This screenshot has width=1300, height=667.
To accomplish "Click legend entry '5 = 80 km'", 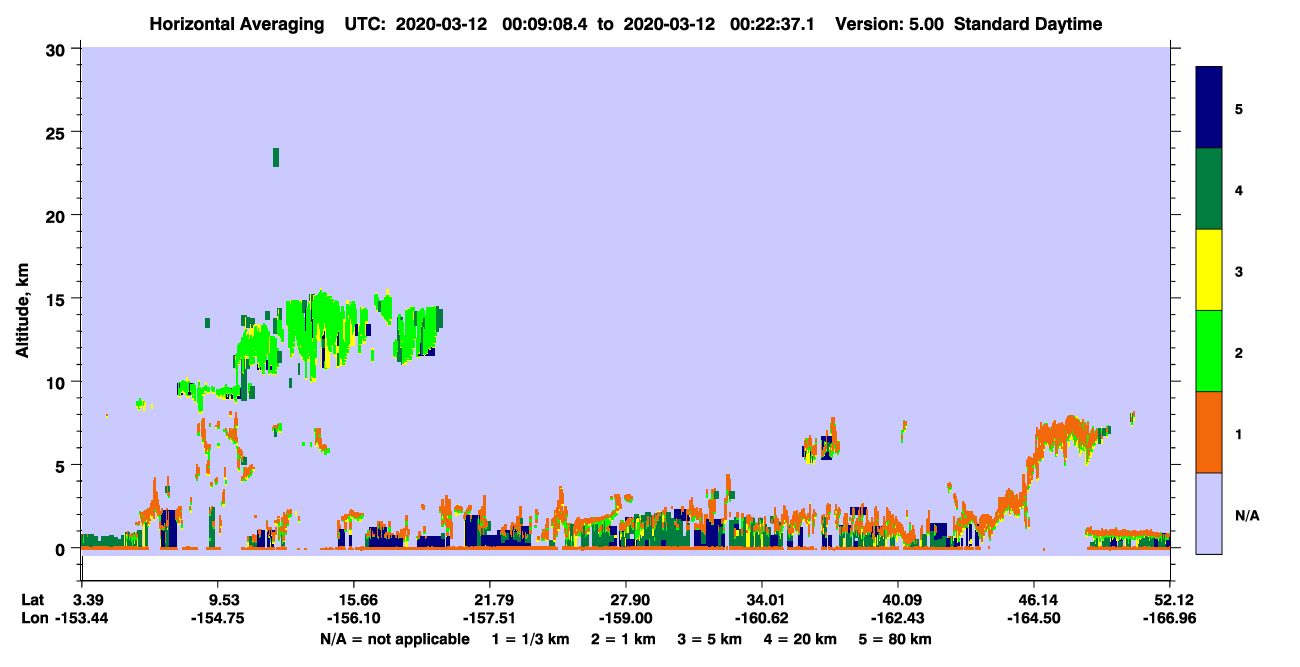I will tap(894, 639).
